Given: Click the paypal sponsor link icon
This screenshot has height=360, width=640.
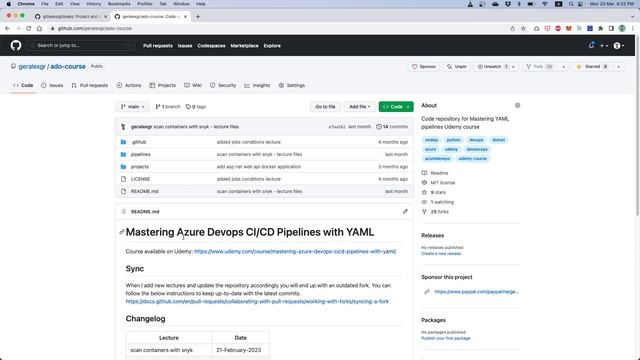Looking at the screenshot, I should click(x=427, y=291).
